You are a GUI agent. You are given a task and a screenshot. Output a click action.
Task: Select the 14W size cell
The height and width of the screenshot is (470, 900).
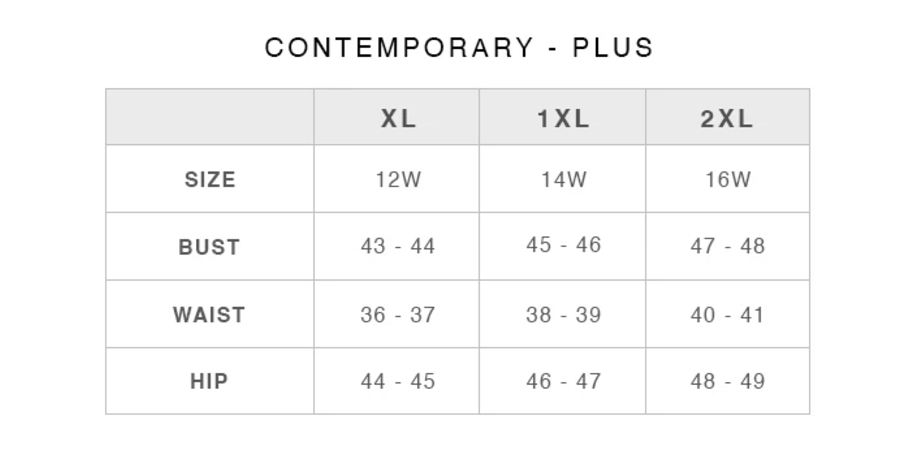tap(563, 180)
